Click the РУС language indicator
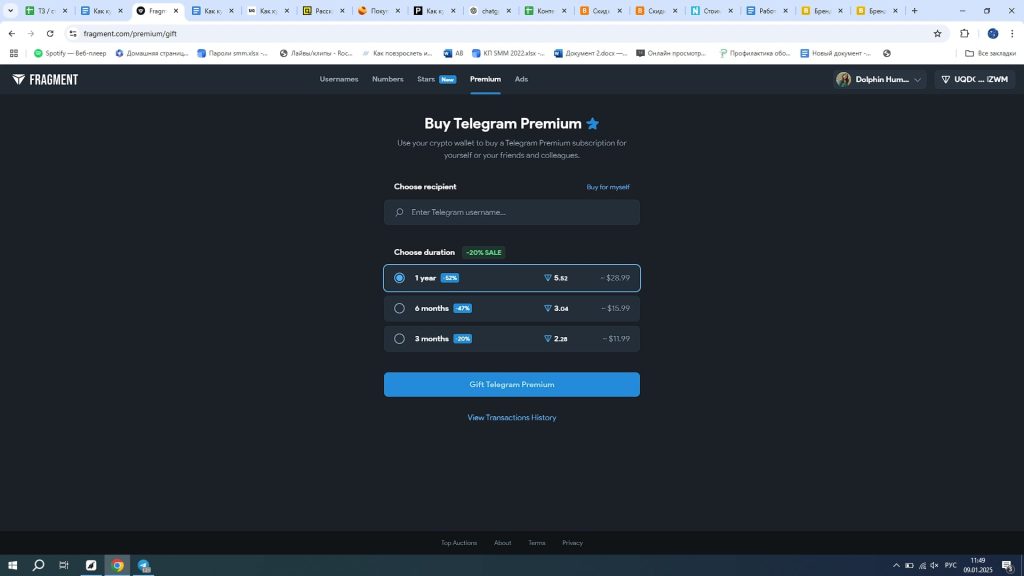 pos(951,566)
